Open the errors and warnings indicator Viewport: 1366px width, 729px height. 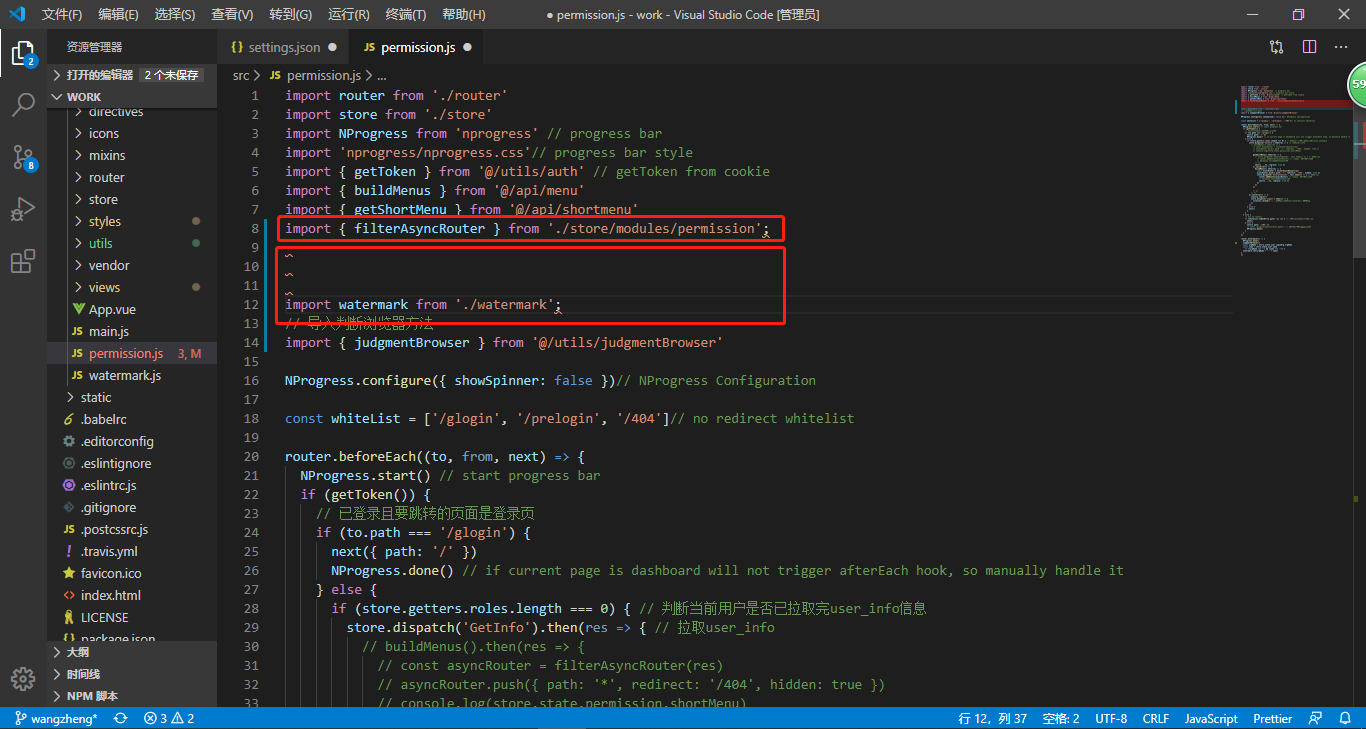pyautogui.click(x=169, y=718)
